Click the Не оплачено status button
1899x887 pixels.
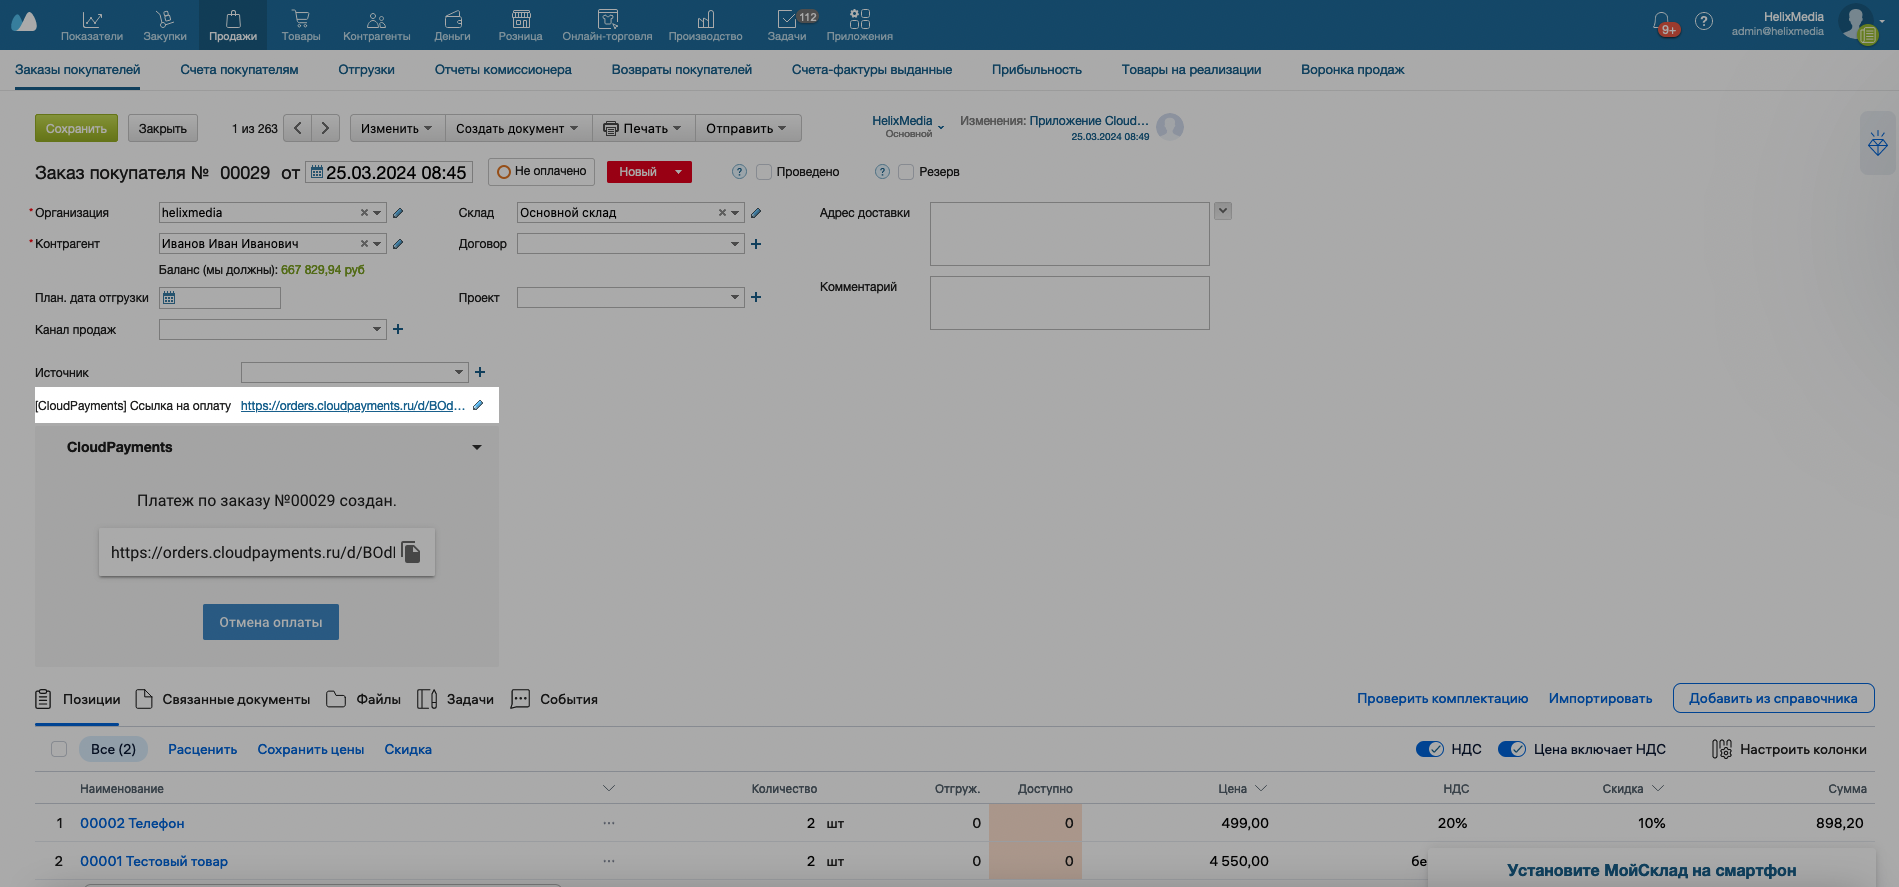(x=542, y=172)
